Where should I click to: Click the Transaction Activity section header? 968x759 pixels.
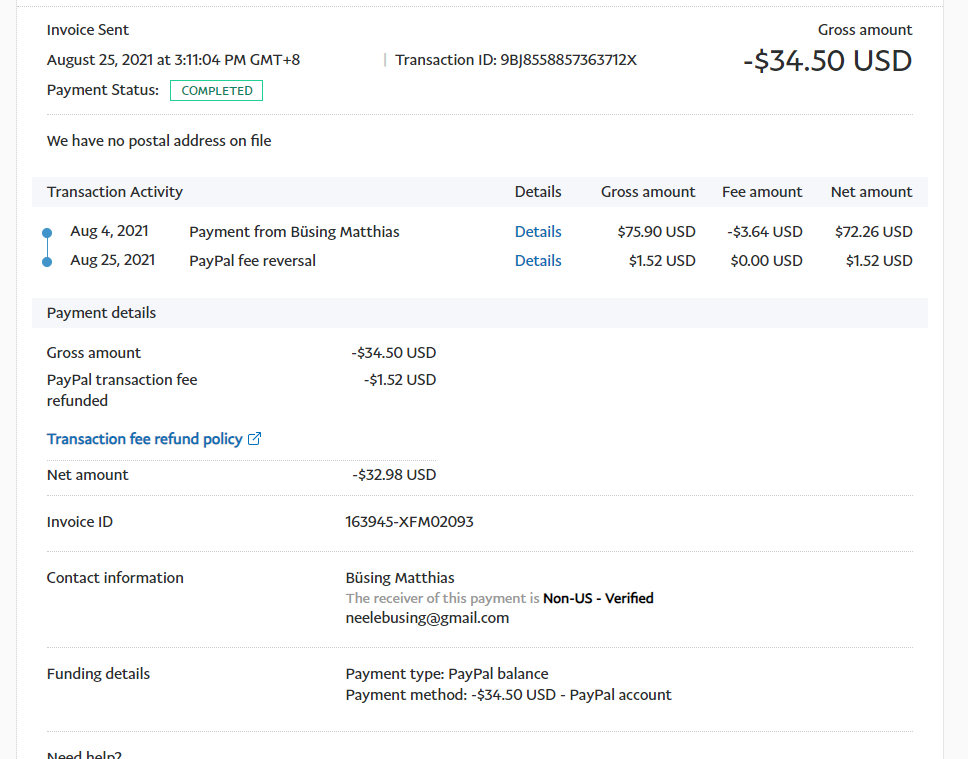(115, 192)
